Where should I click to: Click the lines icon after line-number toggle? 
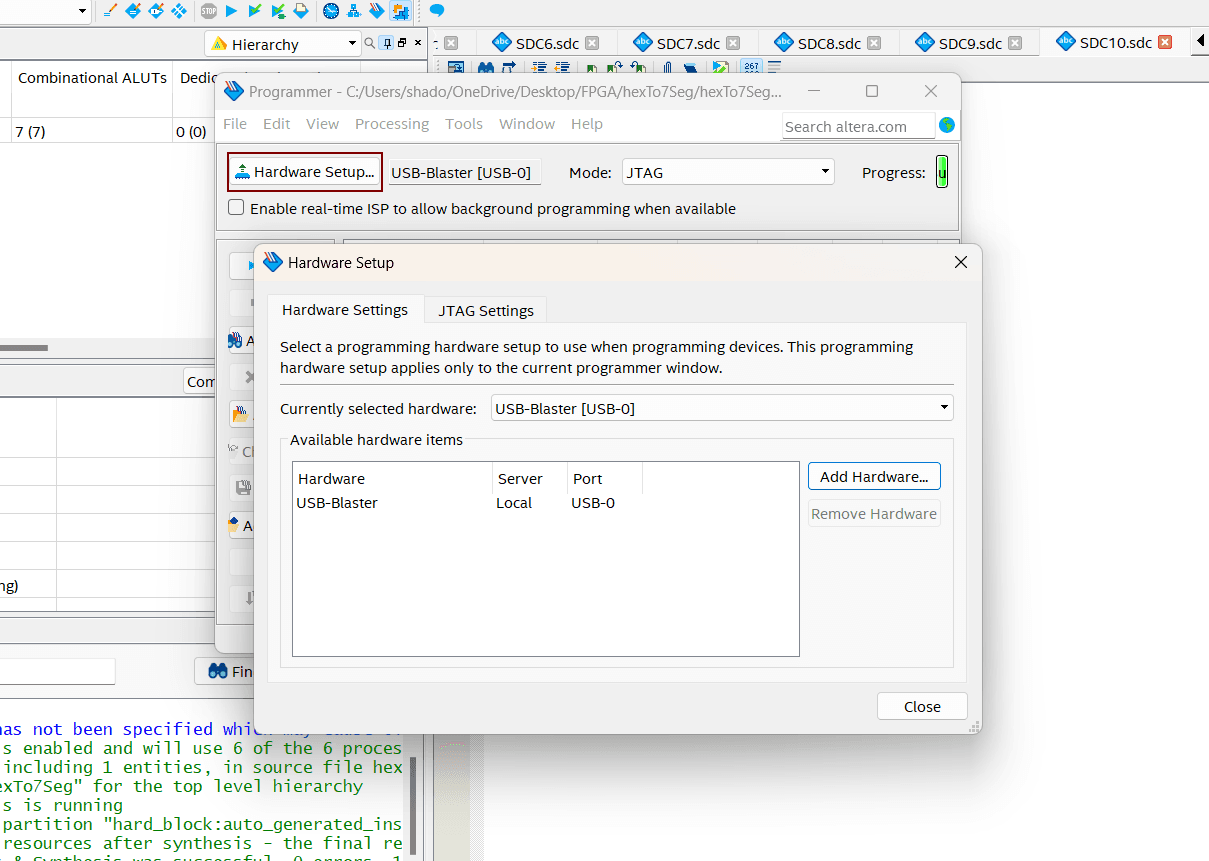tap(774, 67)
